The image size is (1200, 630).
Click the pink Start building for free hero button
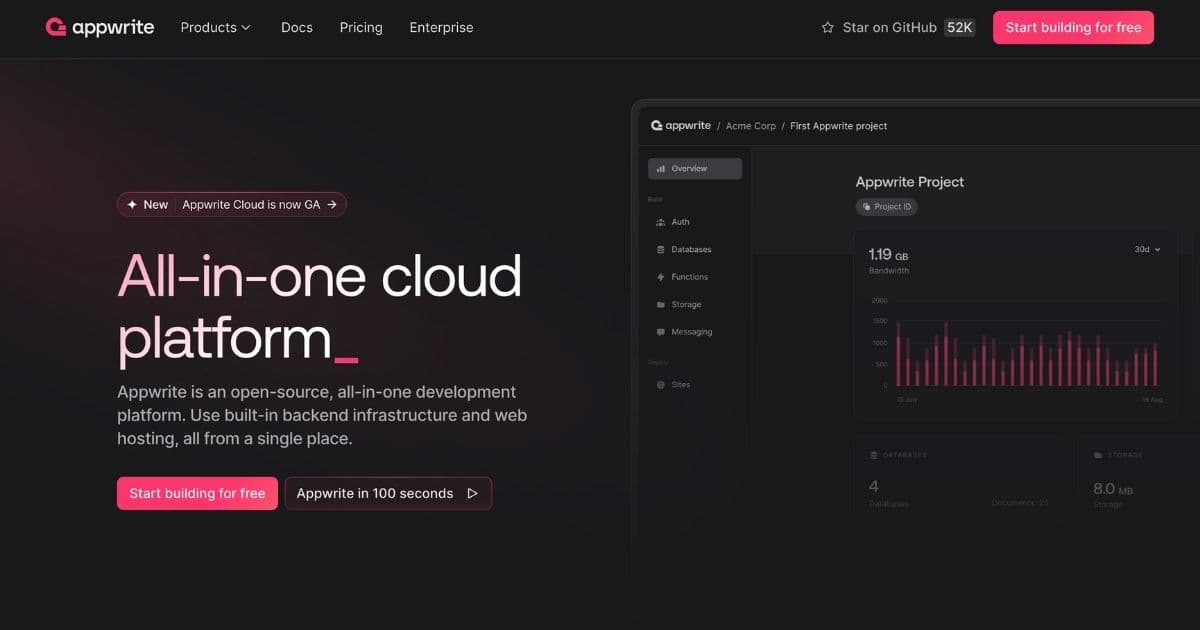[x=197, y=493]
